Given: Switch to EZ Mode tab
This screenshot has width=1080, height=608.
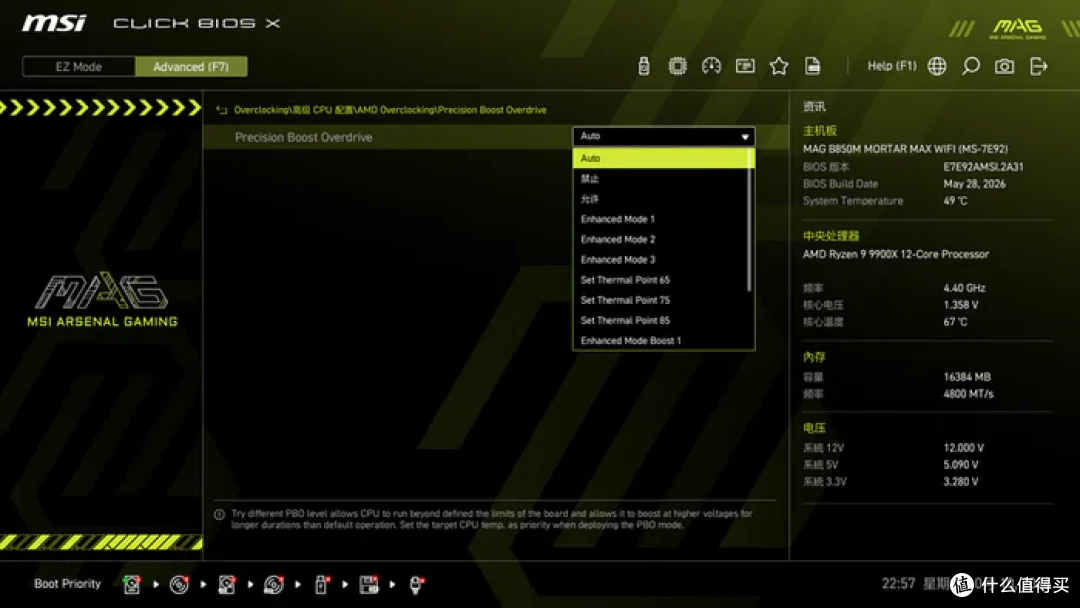Looking at the screenshot, I should (79, 67).
